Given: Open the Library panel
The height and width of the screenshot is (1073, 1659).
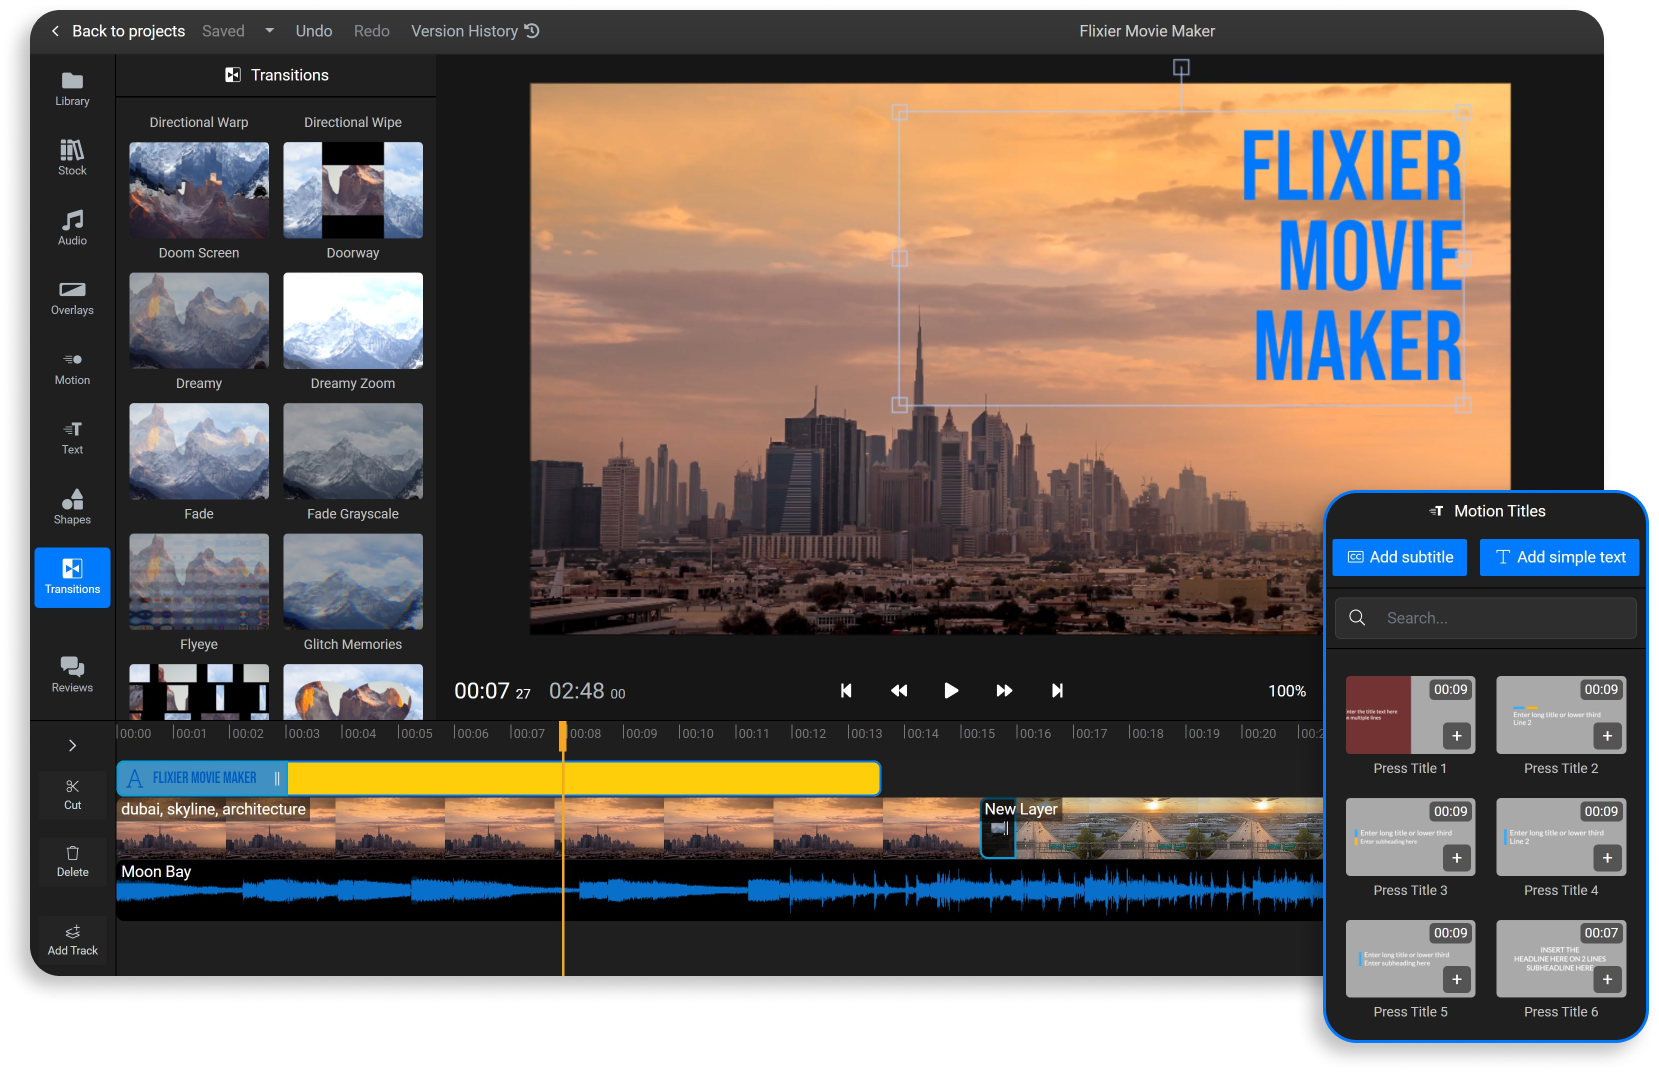Looking at the screenshot, I should (71, 88).
